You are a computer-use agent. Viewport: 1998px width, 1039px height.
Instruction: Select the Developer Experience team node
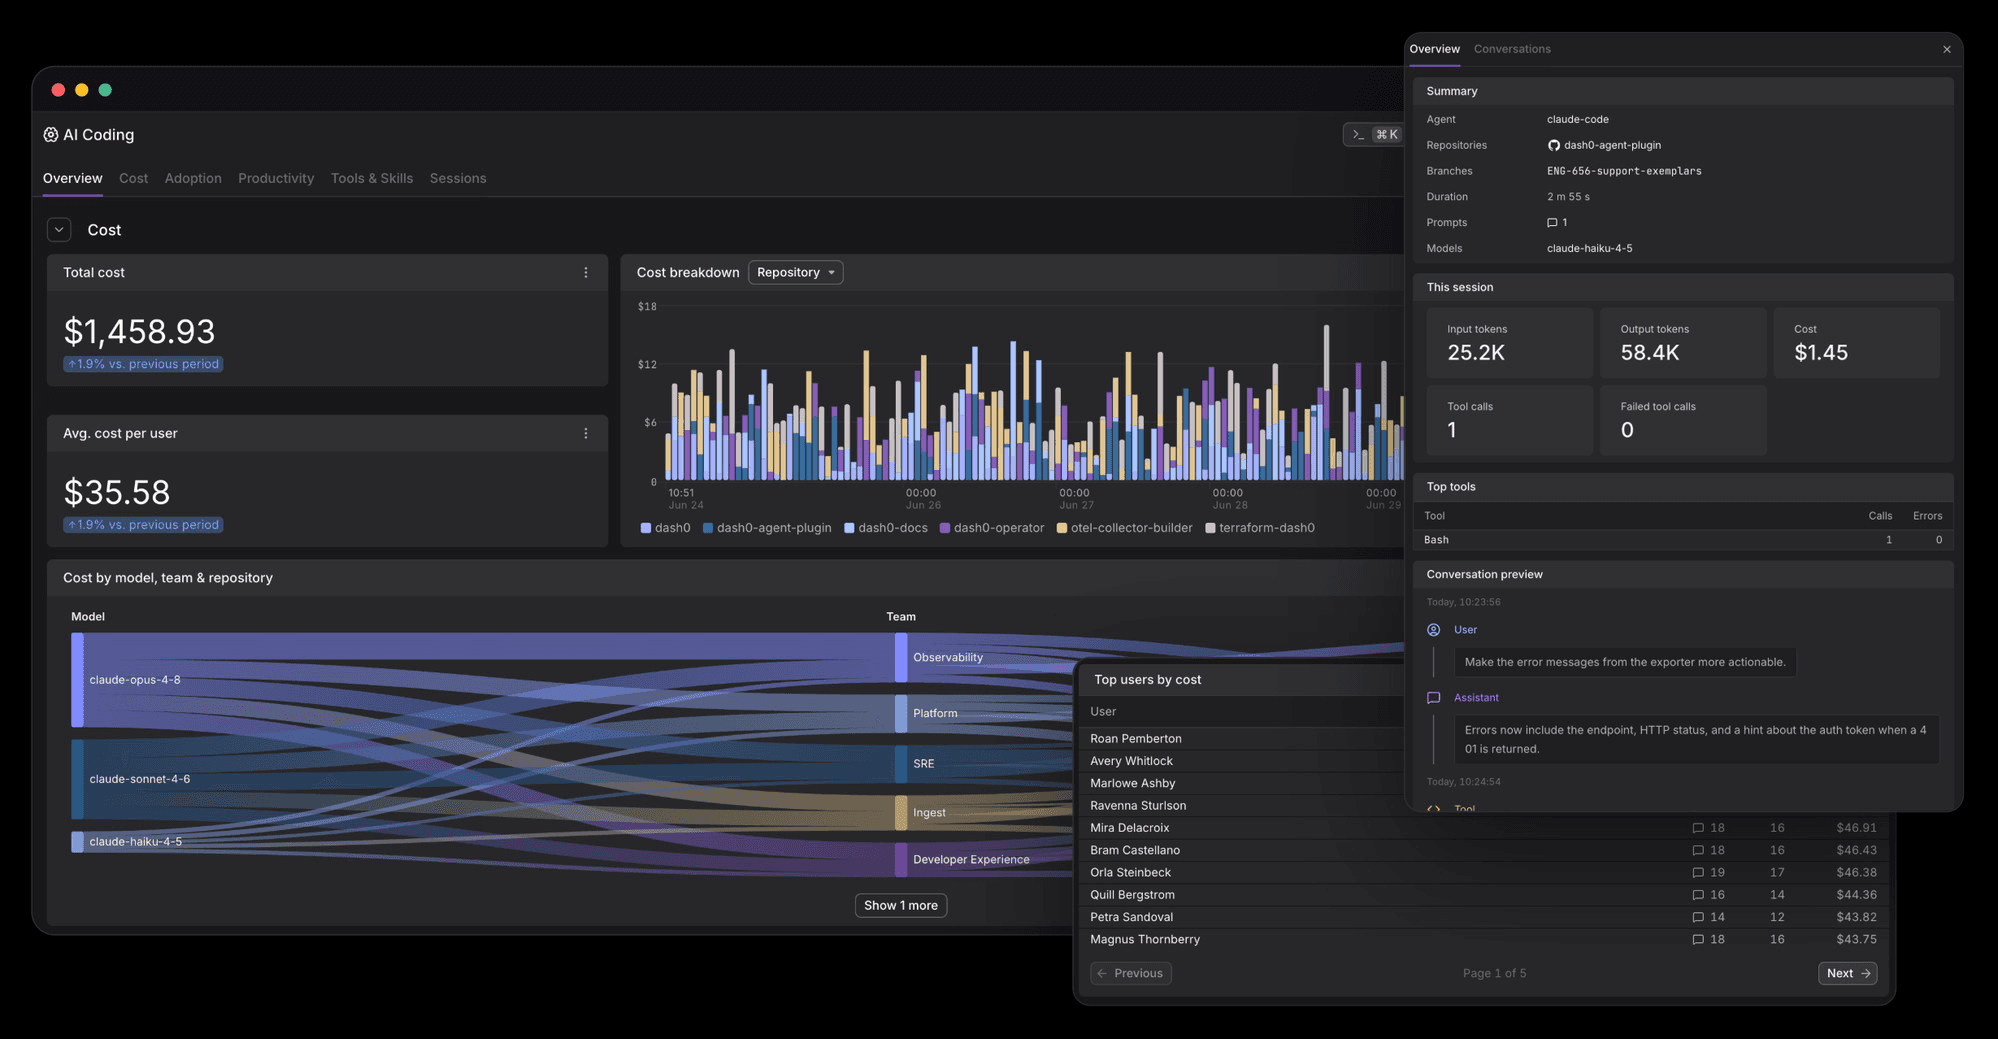(x=901, y=860)
